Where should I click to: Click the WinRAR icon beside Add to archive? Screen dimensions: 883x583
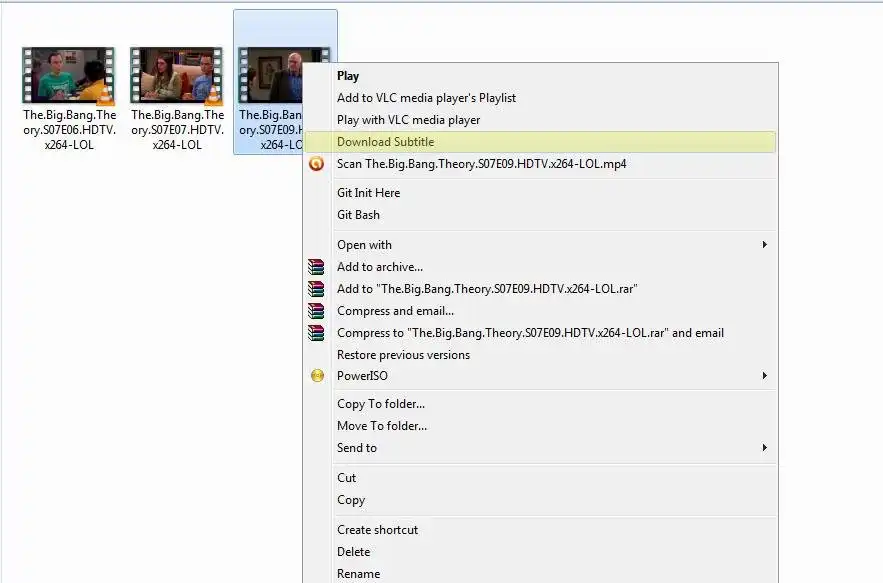pyautogui.click(x=316, y=267)
